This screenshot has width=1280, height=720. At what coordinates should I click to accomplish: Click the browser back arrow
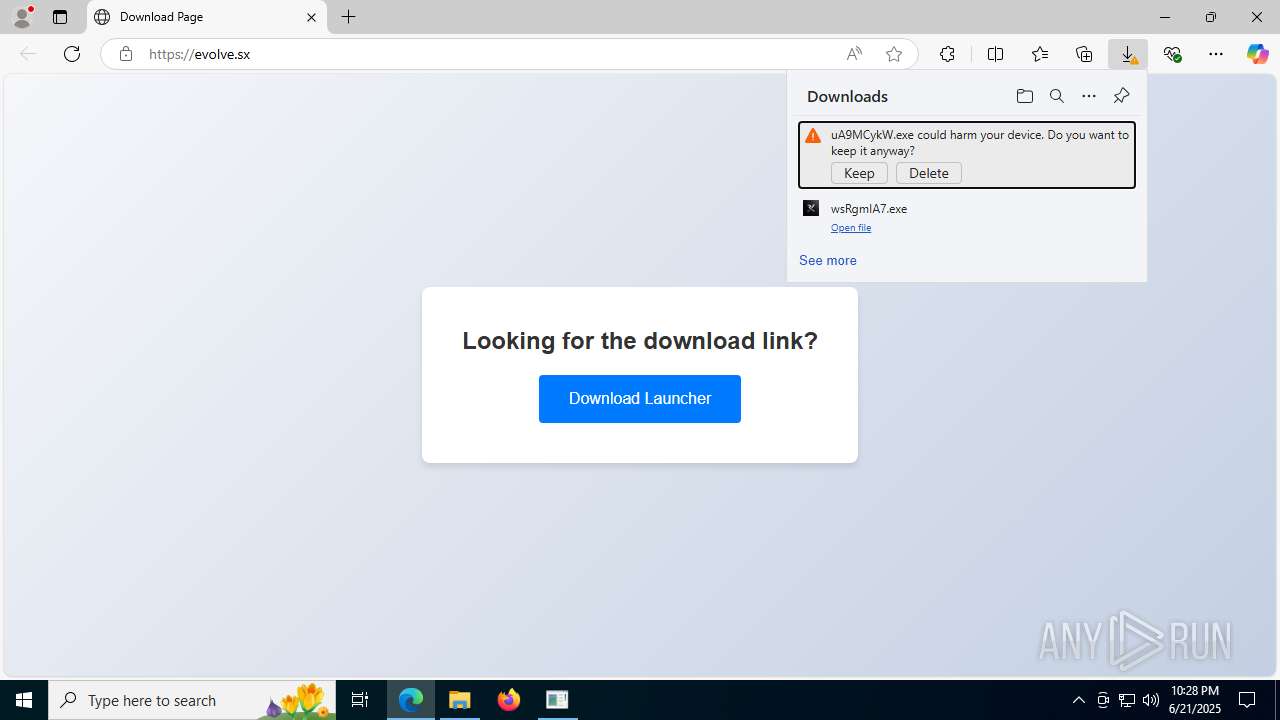(x=28, y=54)
